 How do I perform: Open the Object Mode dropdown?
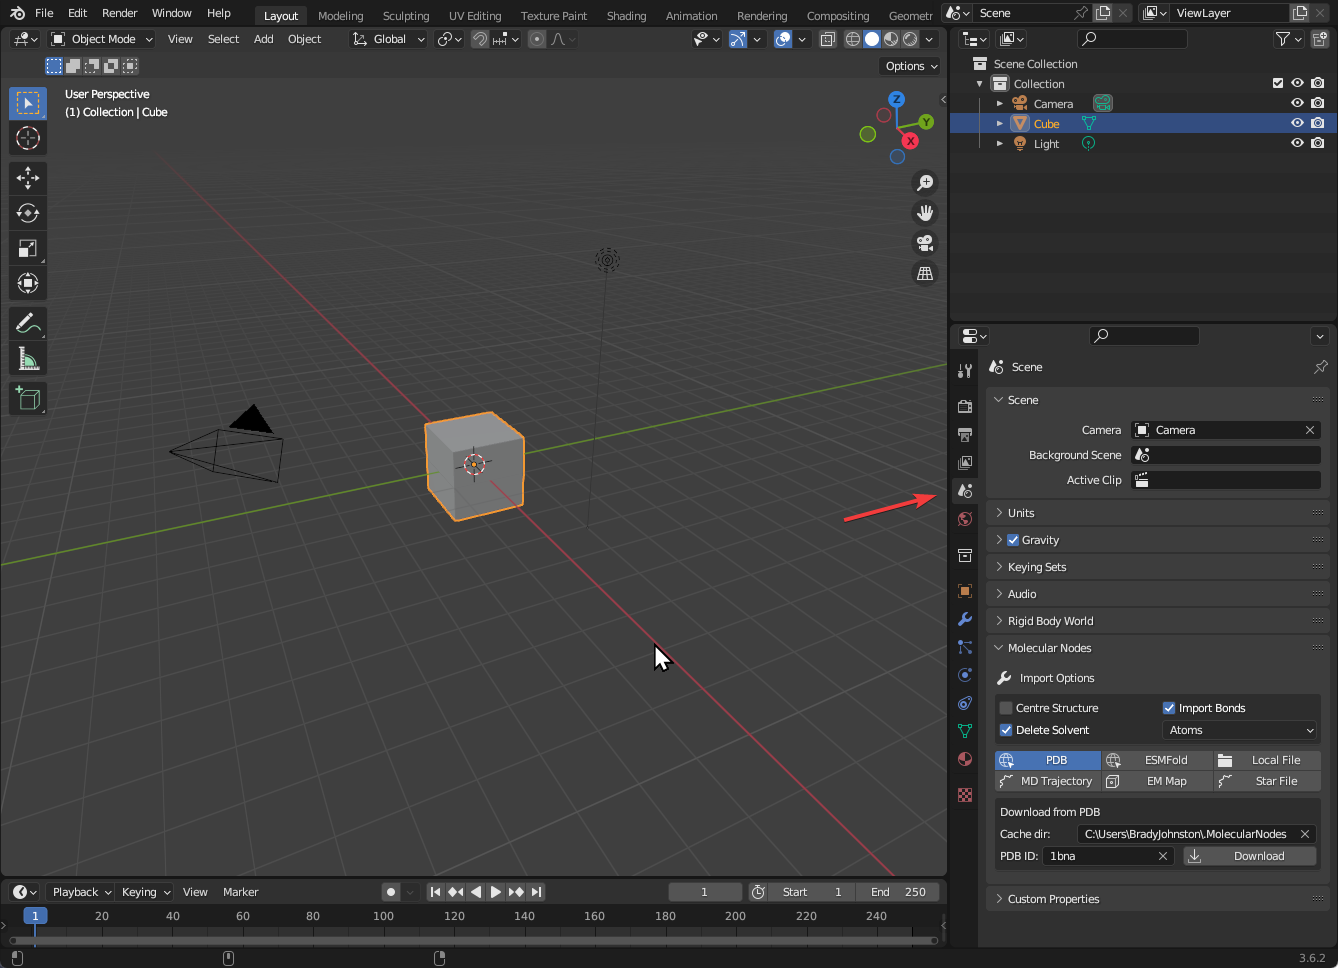click(102, 39)
